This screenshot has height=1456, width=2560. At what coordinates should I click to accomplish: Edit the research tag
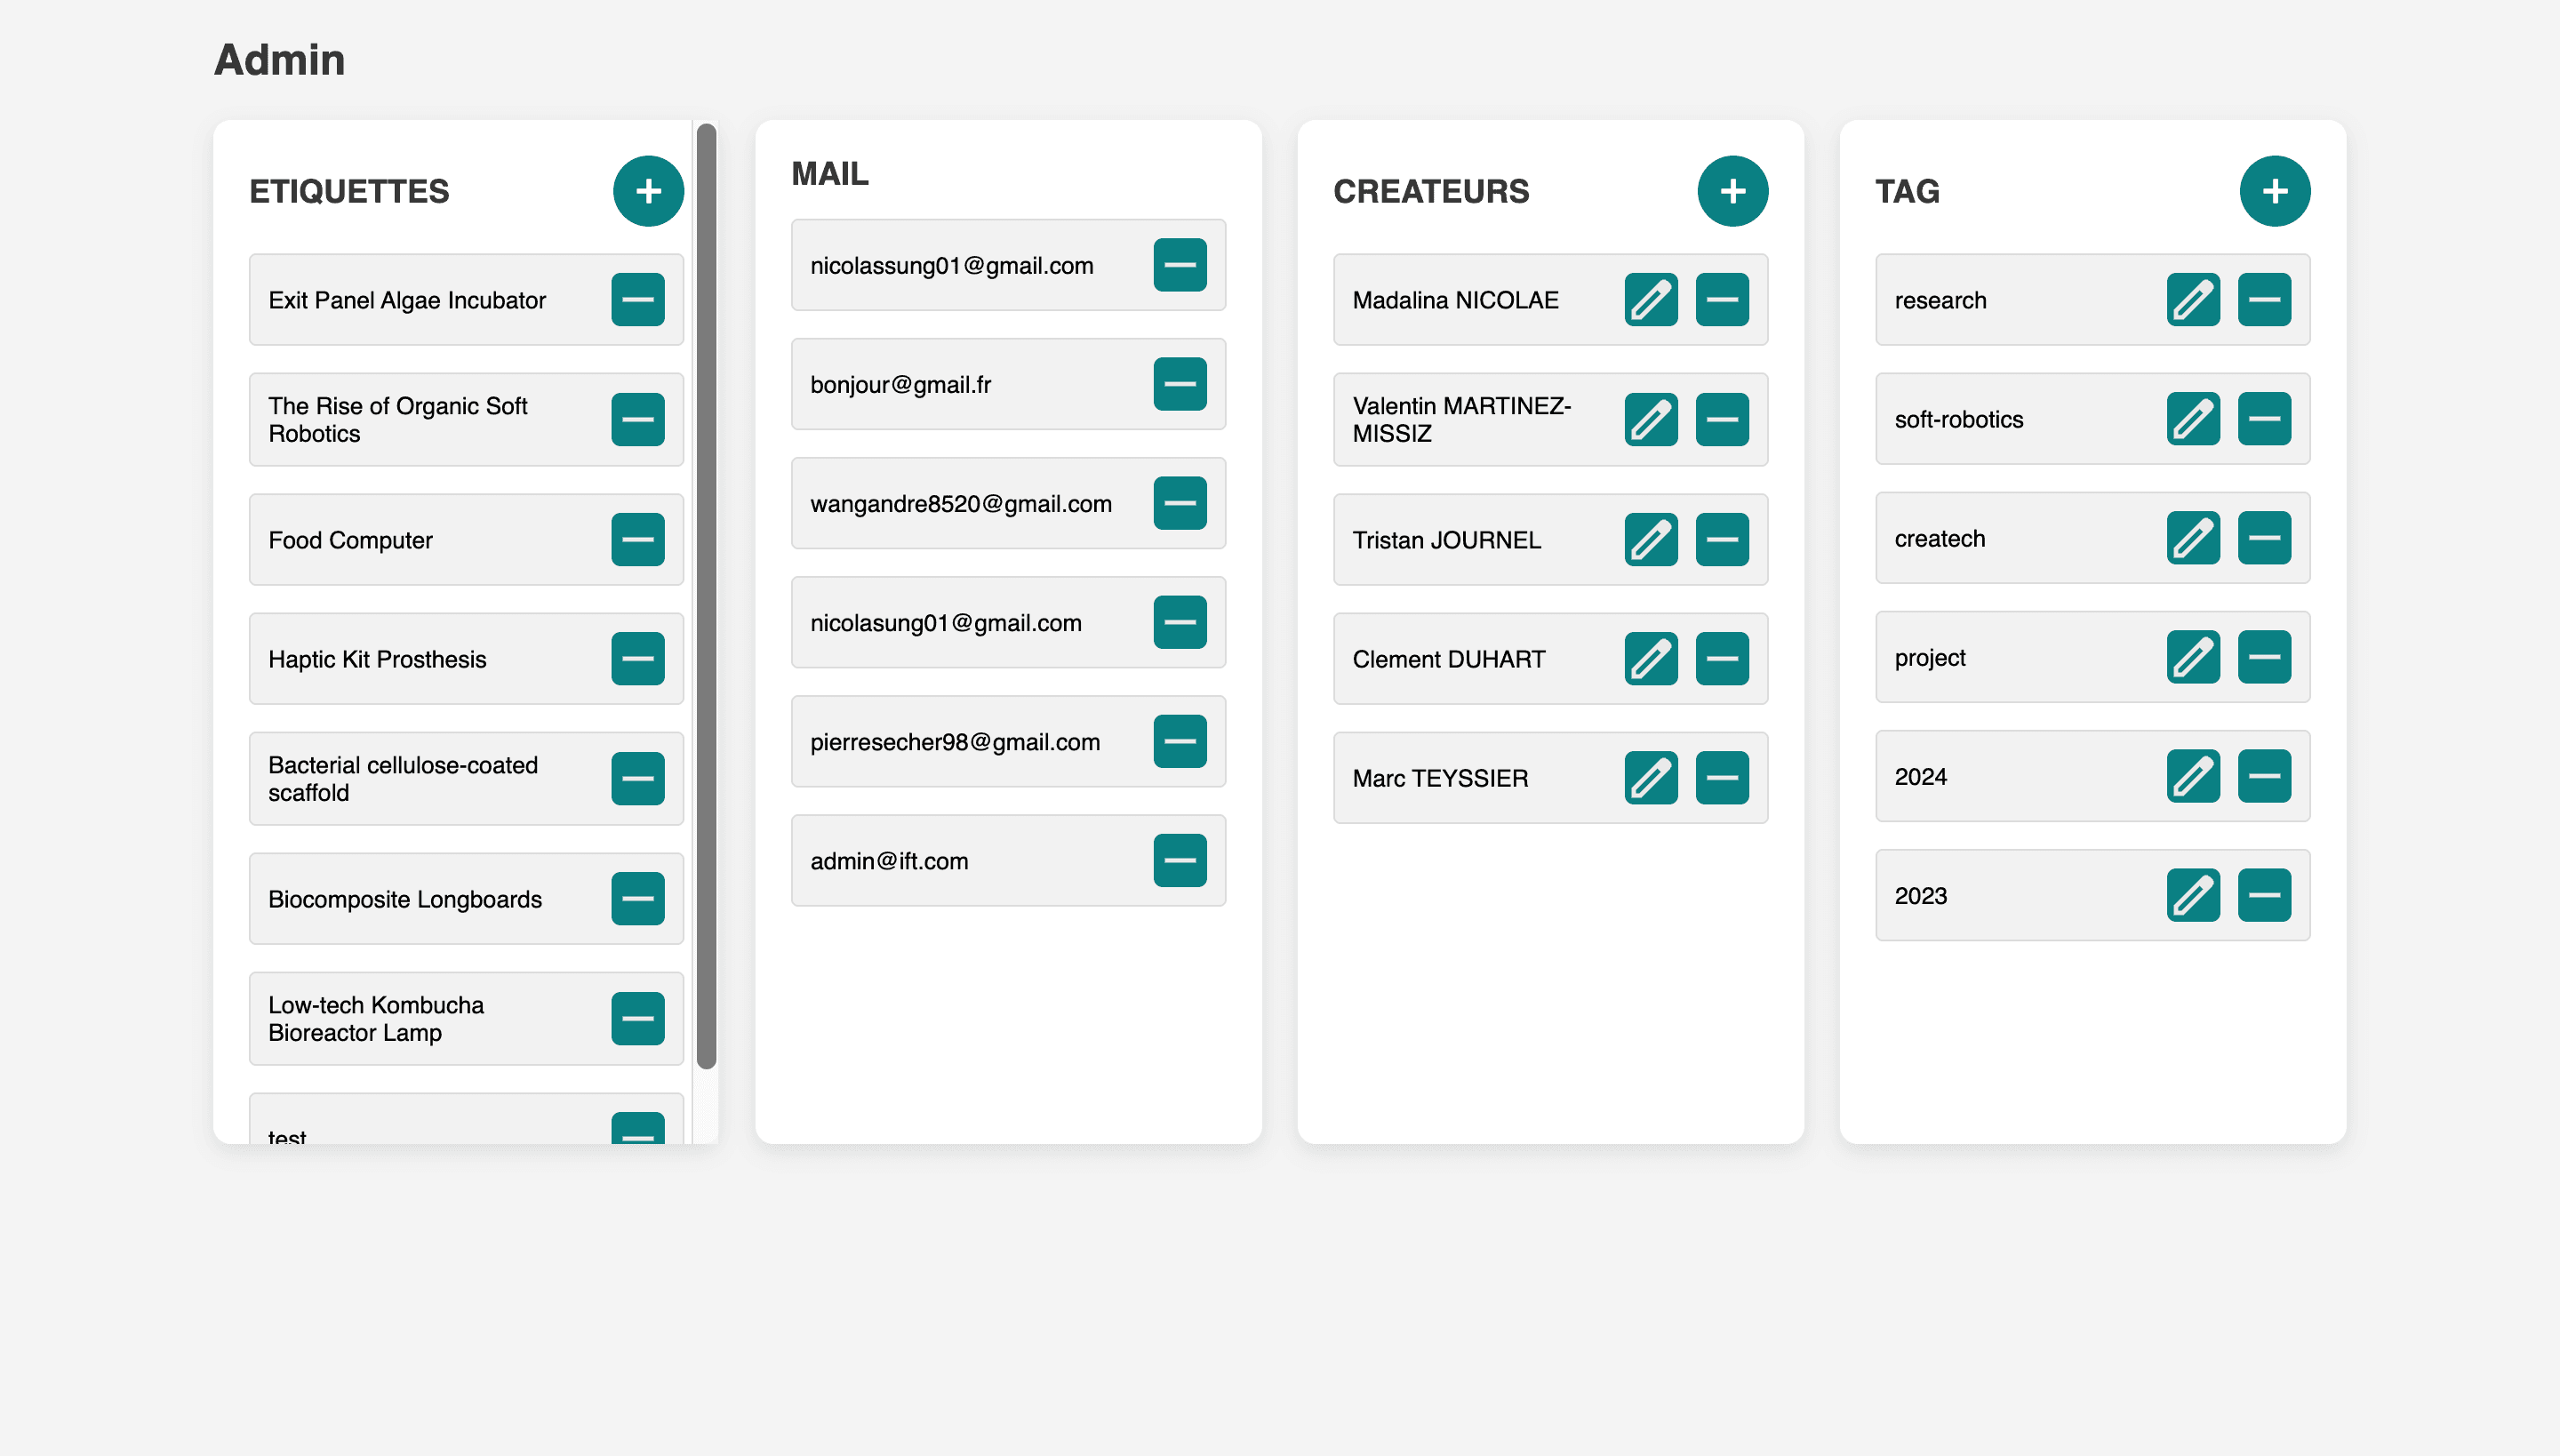2193,300
